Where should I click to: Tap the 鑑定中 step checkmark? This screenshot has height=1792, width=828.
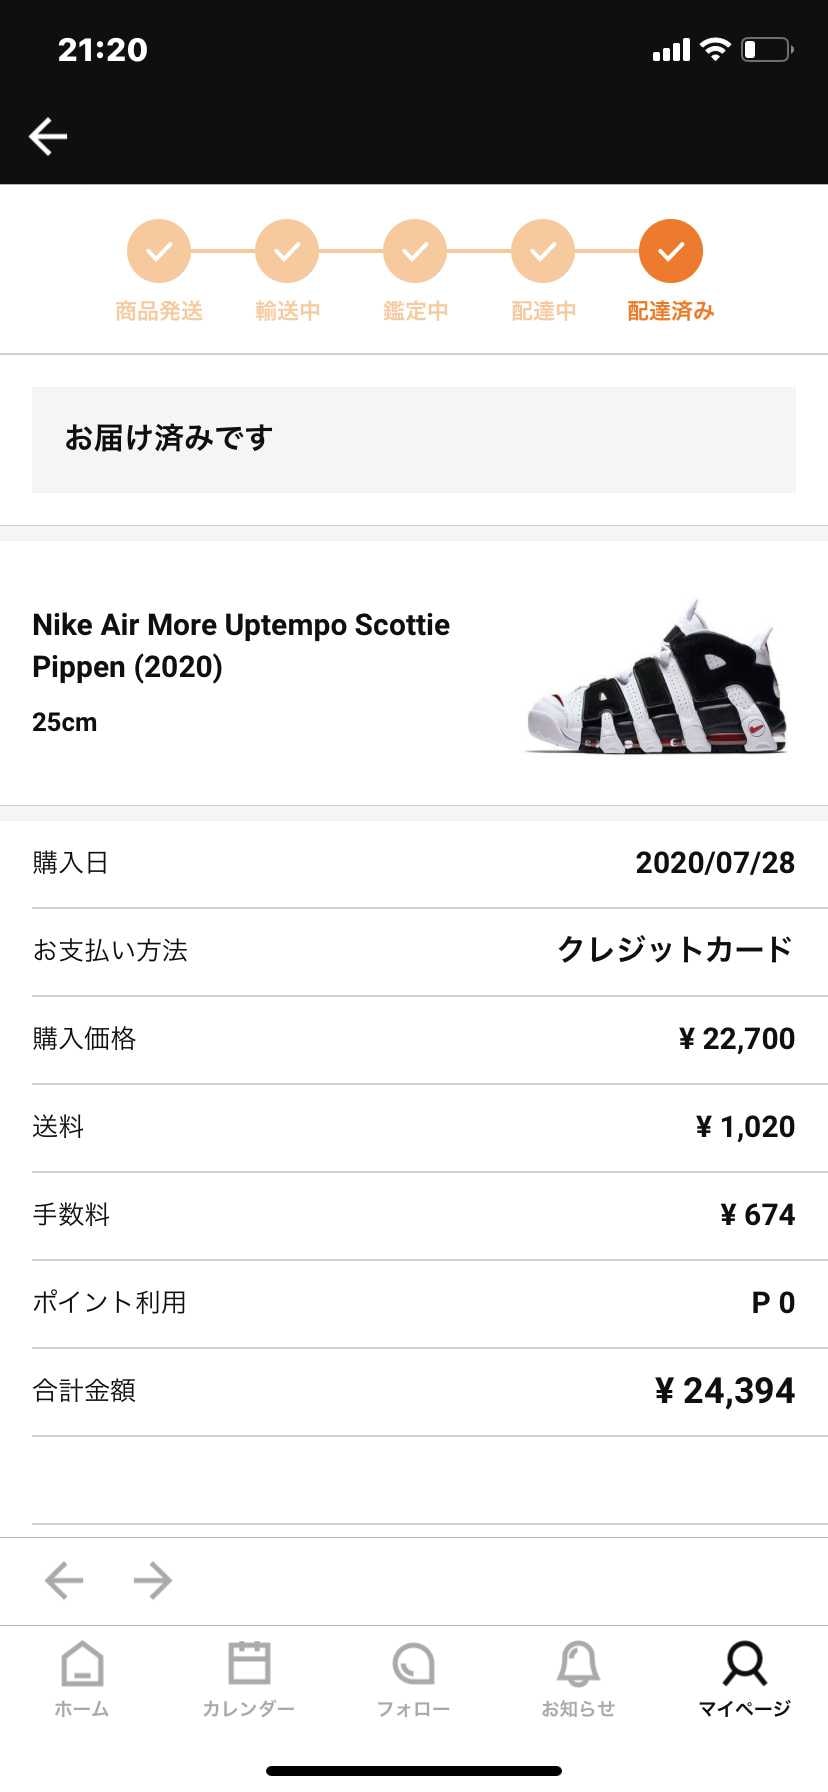(x=415, y=251)
